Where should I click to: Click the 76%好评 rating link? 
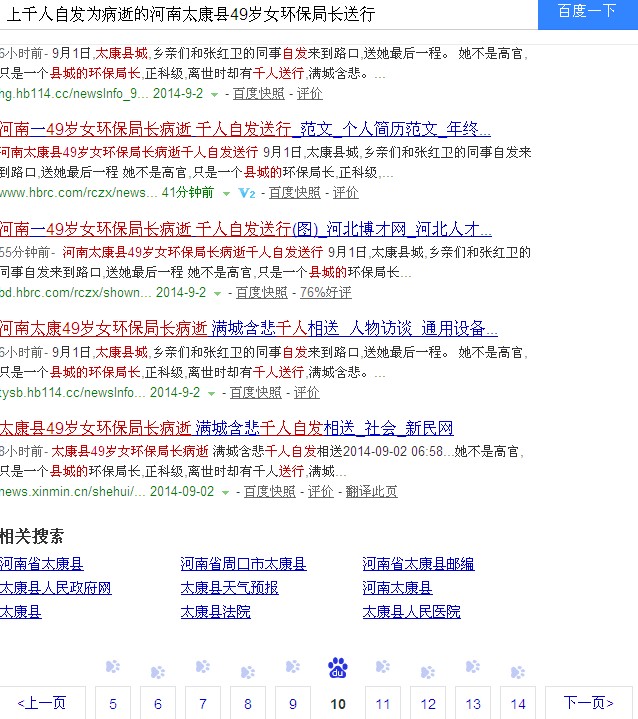326,293
